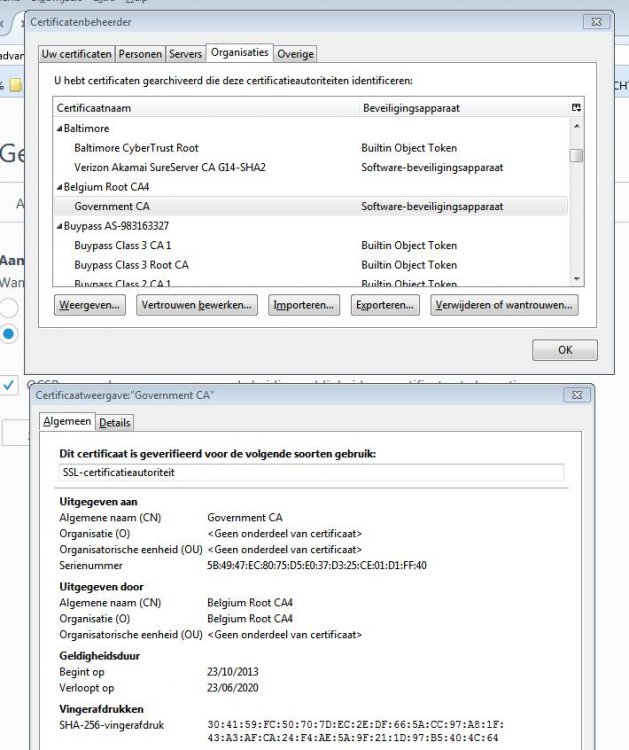Open the Servers tab
The image size is (629, 750).
185,54
